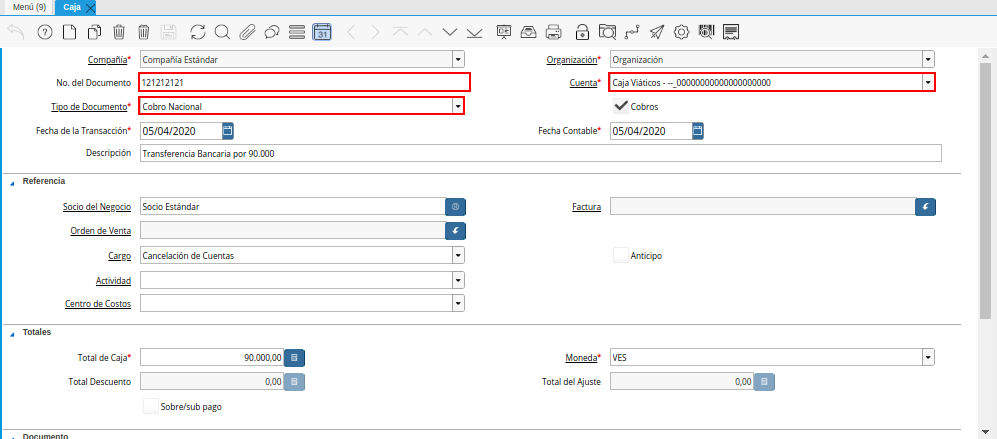This screenshot has width=997, height=439.
Task: Click the Descripción text field
Action: pos(540,153)
